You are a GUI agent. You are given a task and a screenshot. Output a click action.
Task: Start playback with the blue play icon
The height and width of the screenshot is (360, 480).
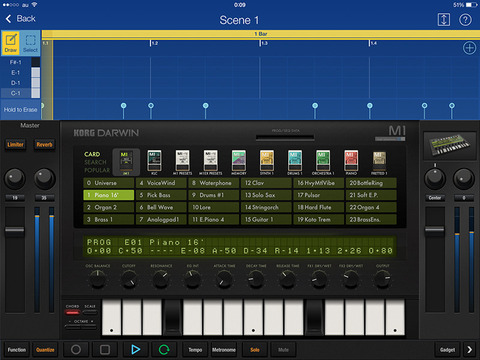pyautogui.click(x=135, y=349)
